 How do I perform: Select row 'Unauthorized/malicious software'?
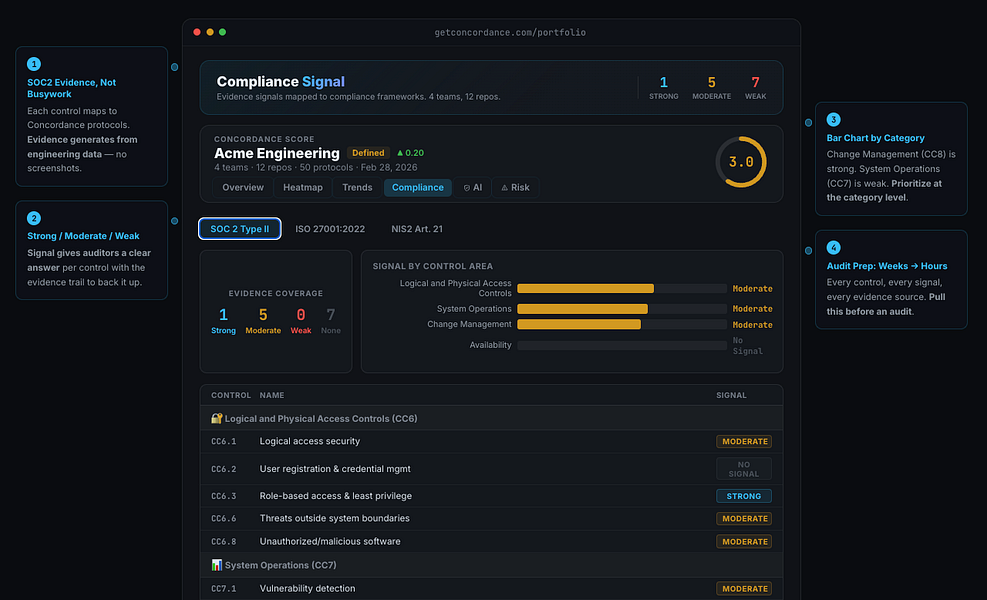[492, 541]
